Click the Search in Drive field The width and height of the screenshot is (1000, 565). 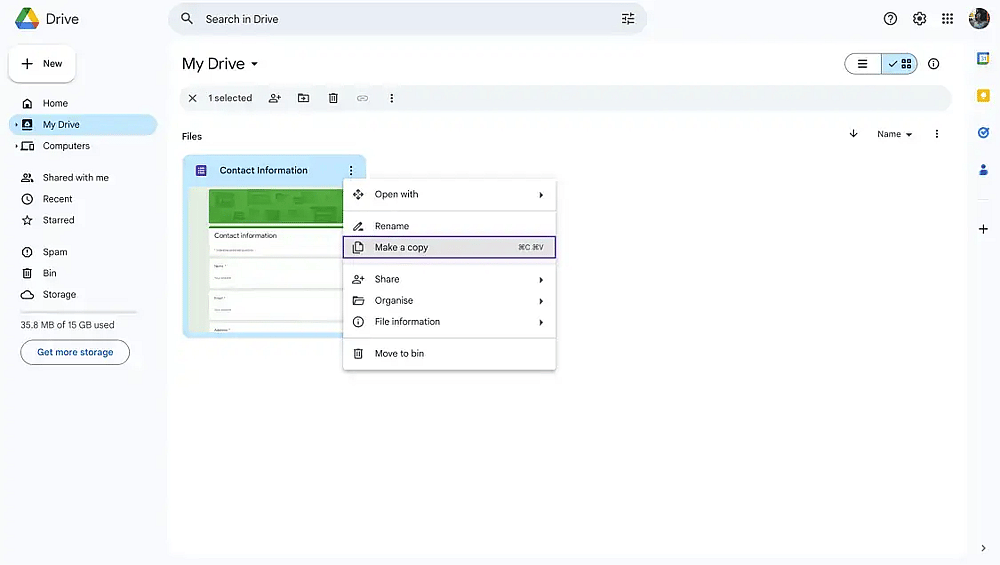coord(408,19)
